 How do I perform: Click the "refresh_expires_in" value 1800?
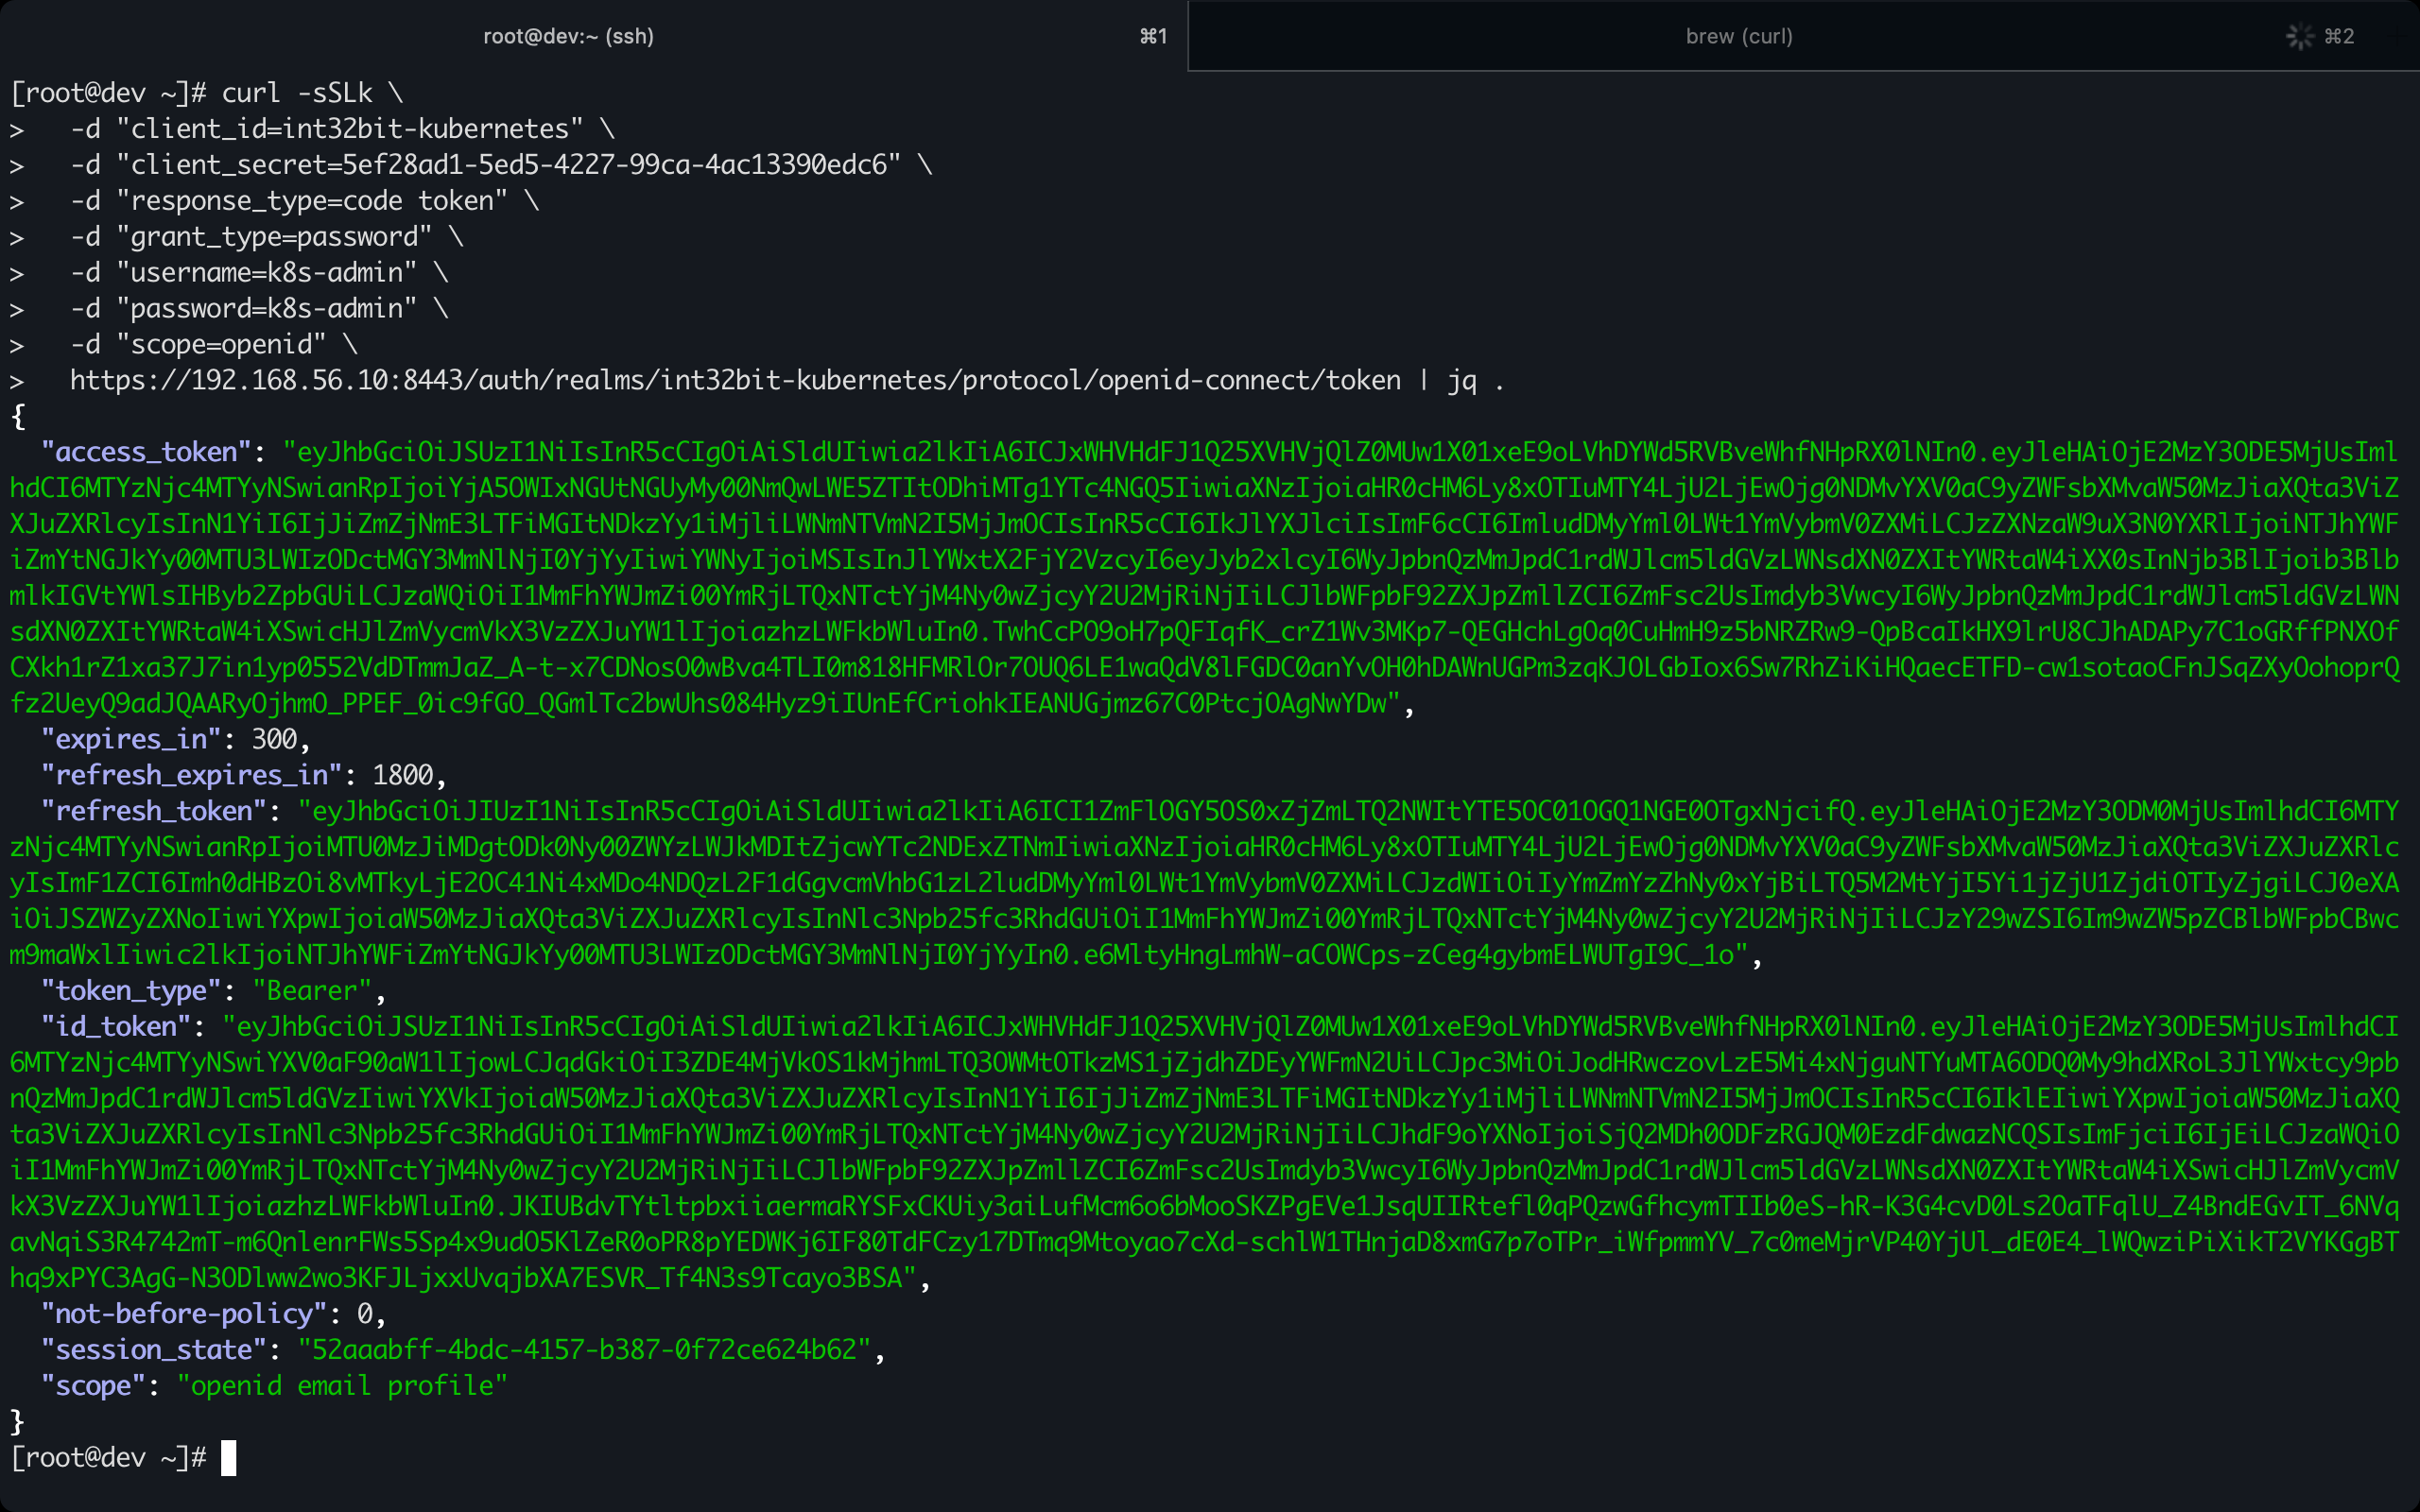(402, 775)
